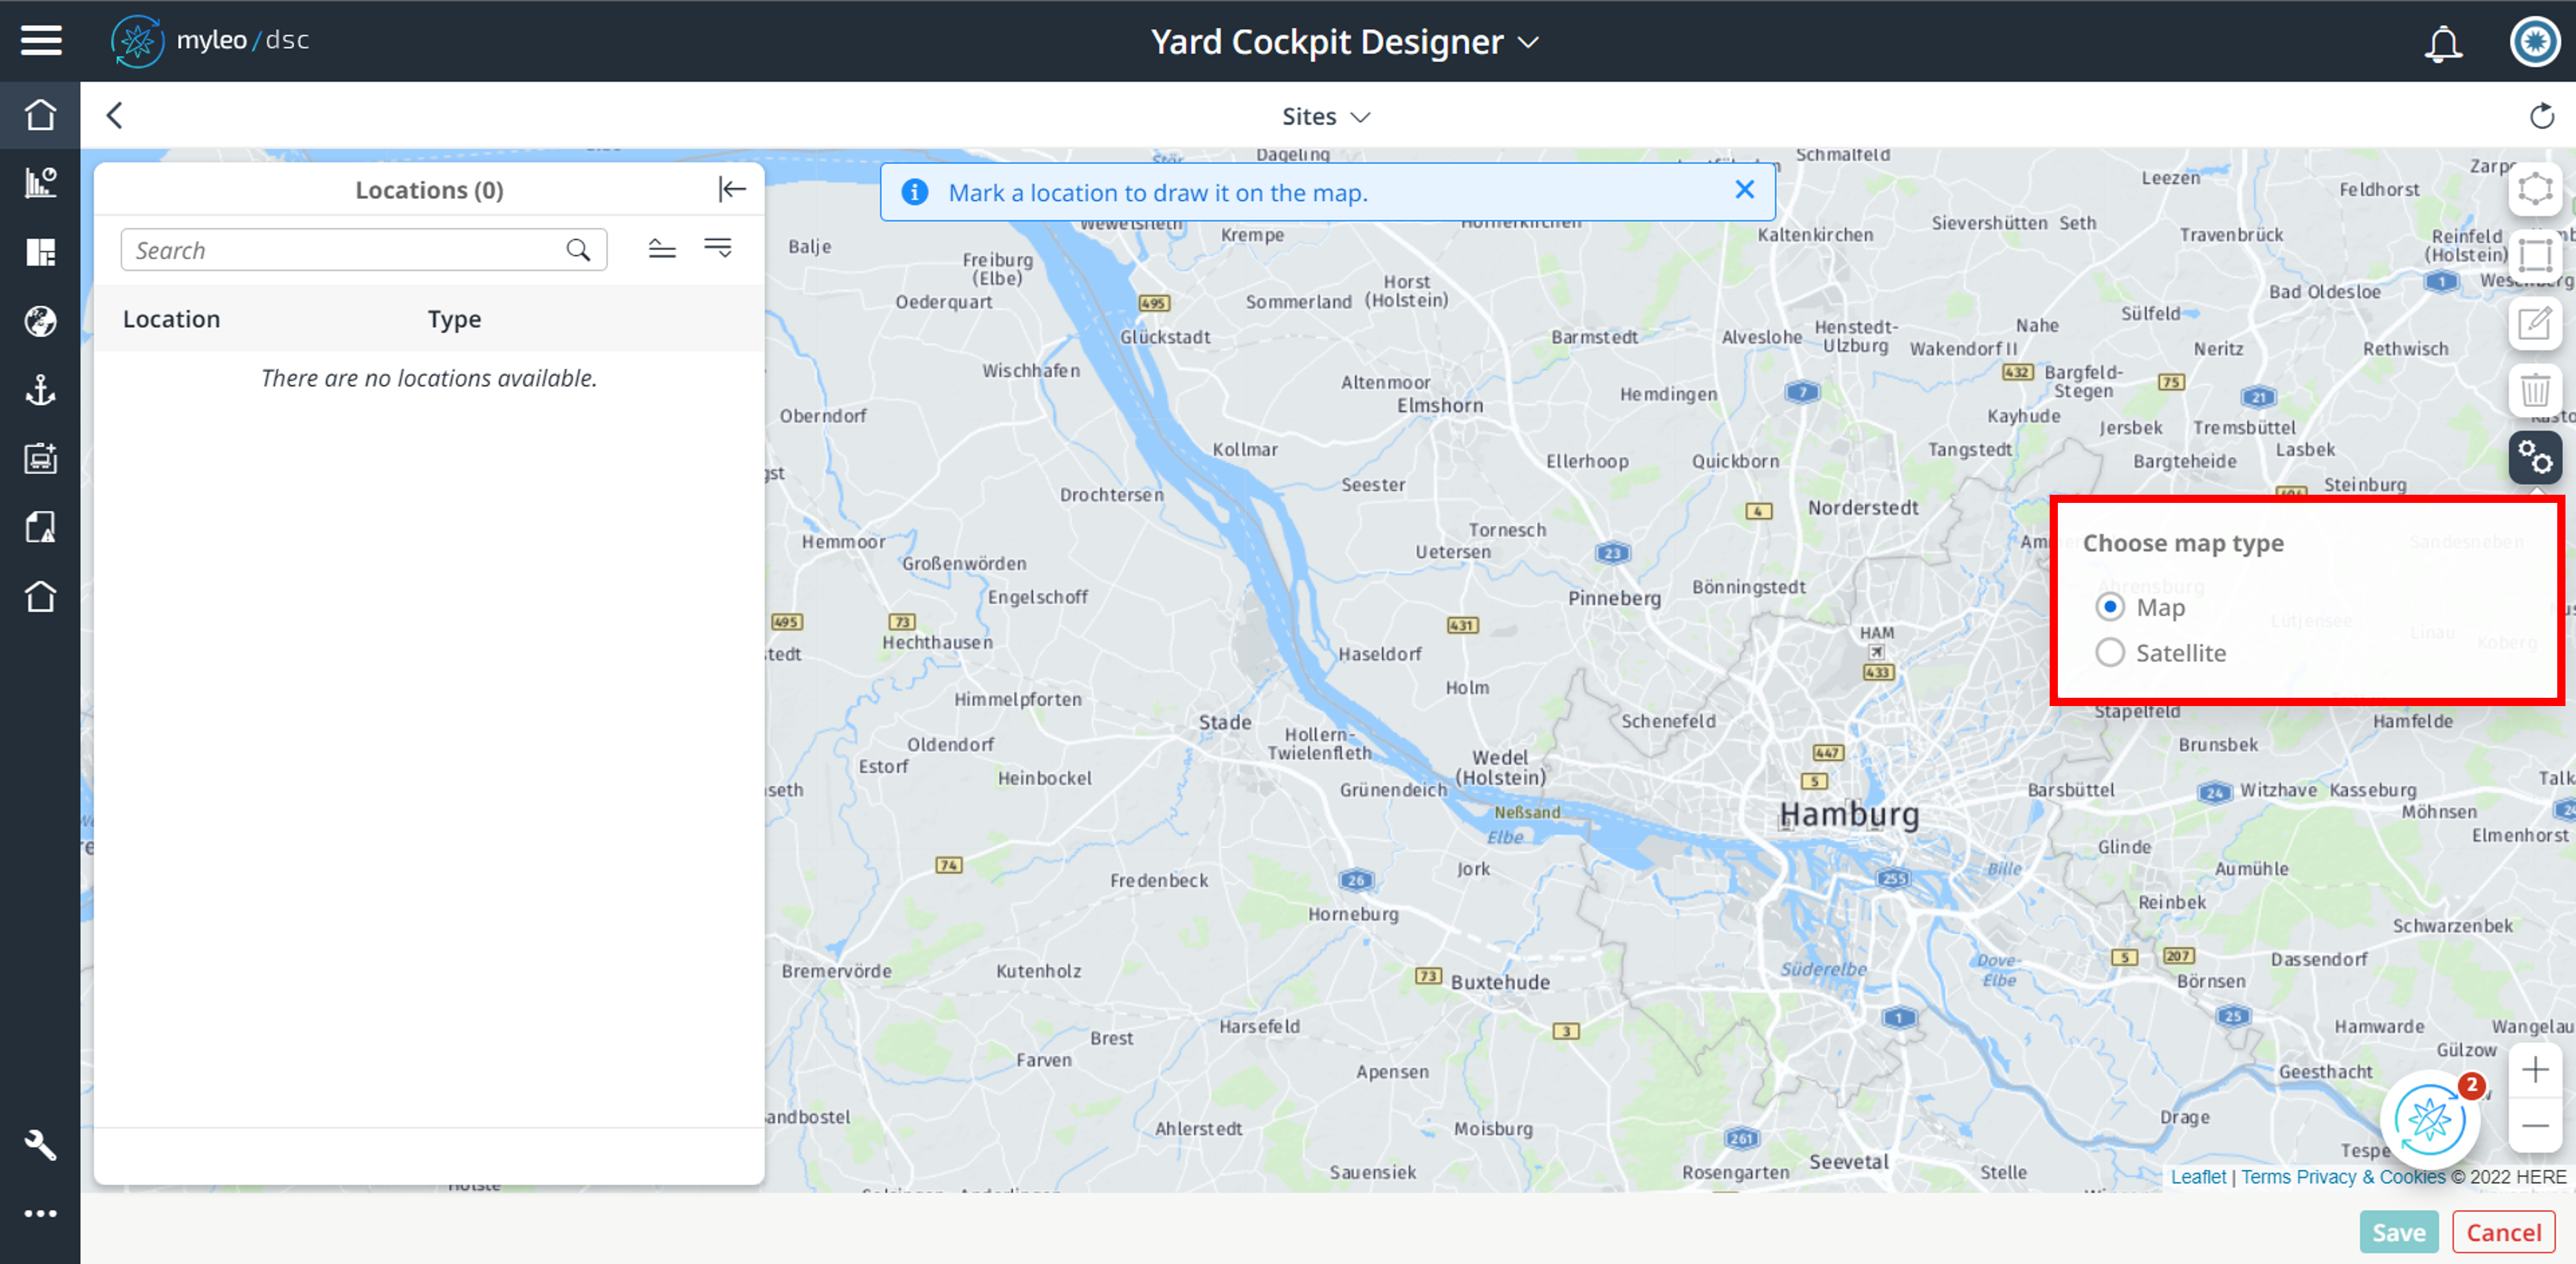Open the Sites dropdown
This screenshot has width=2576, height=1264.
tap(1325, 116)
